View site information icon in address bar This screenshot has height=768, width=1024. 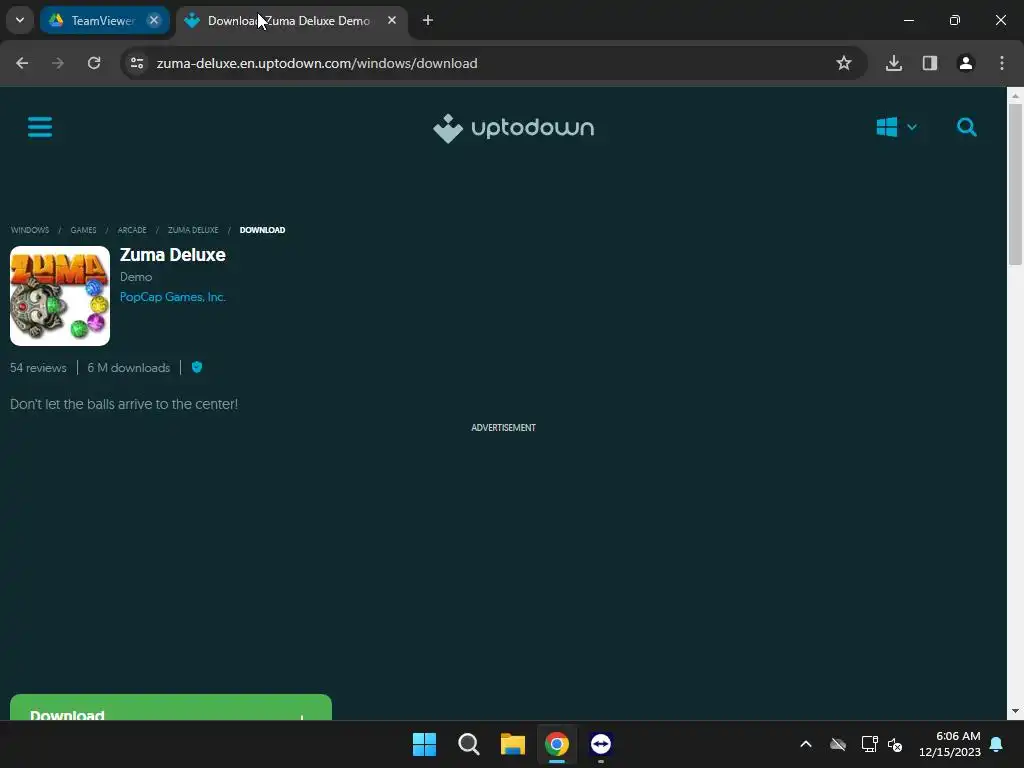(136, 63)
